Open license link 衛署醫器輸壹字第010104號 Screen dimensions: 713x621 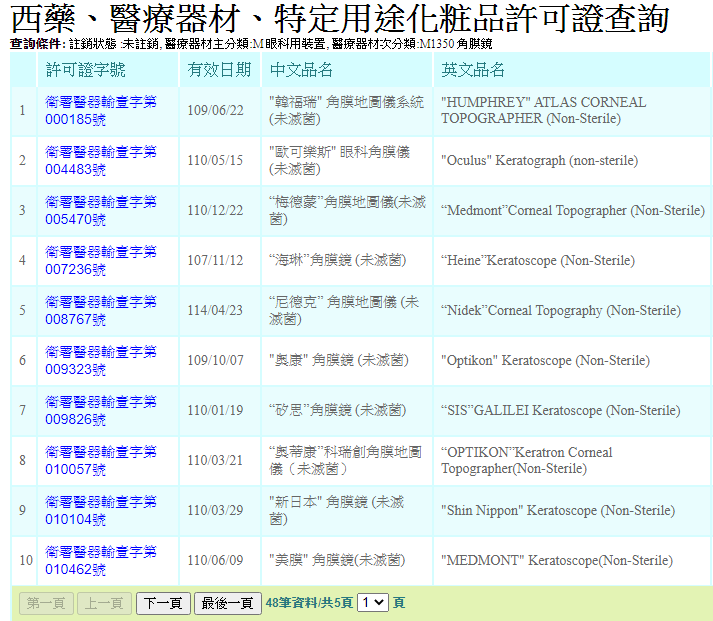tap(100, 511)
